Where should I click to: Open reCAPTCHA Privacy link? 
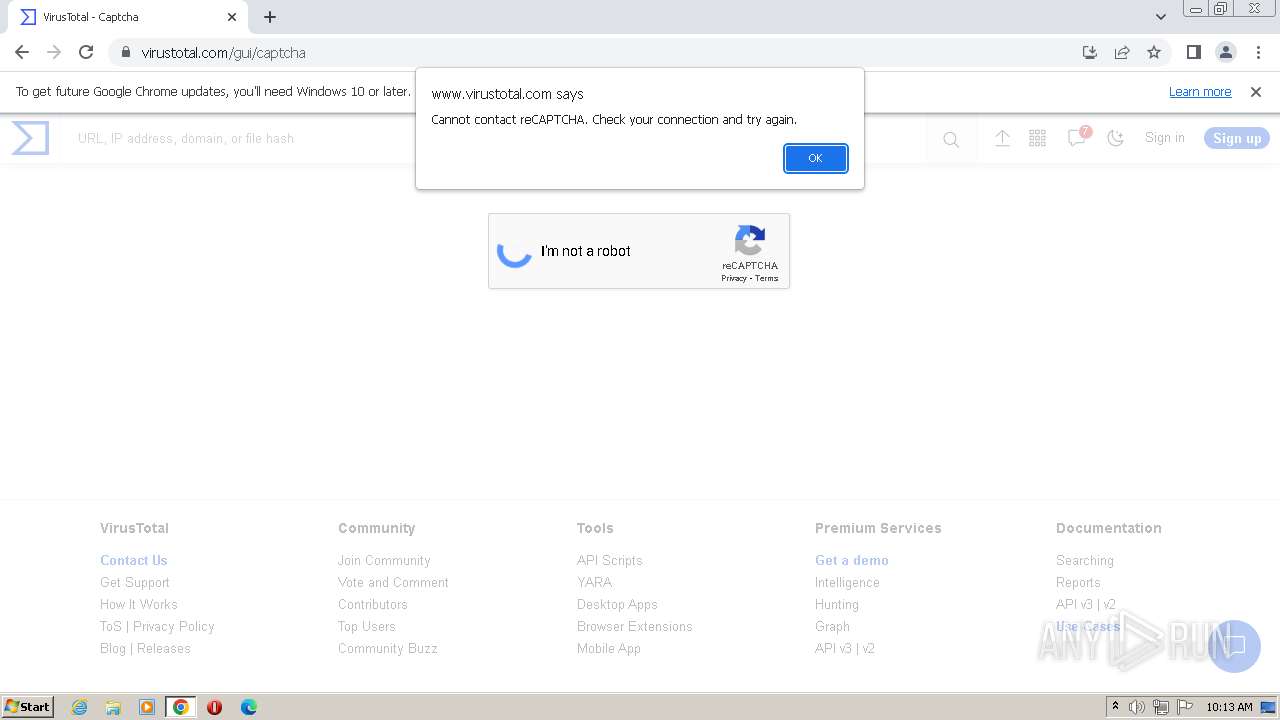(734, 279)
